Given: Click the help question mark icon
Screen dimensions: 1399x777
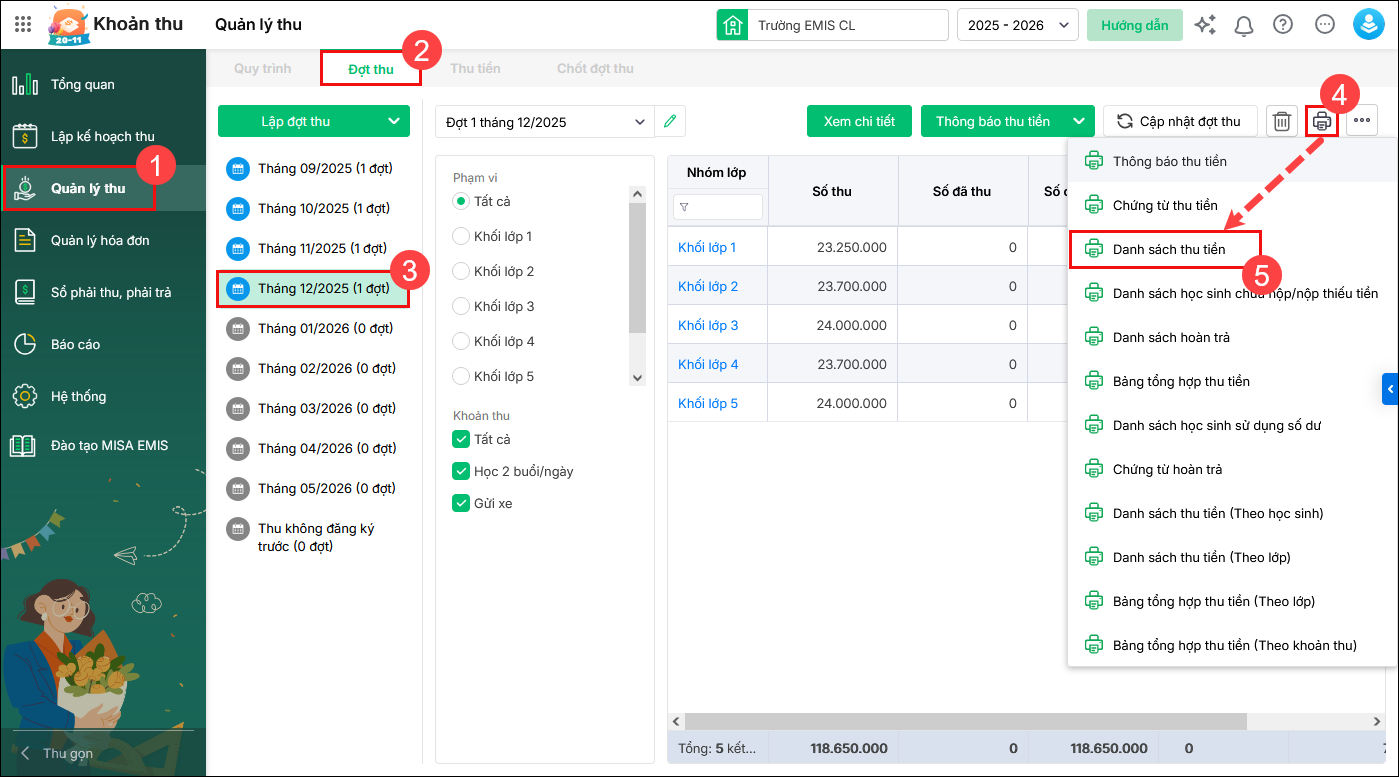Looking at the screenshot, I should click(1283, 25).
